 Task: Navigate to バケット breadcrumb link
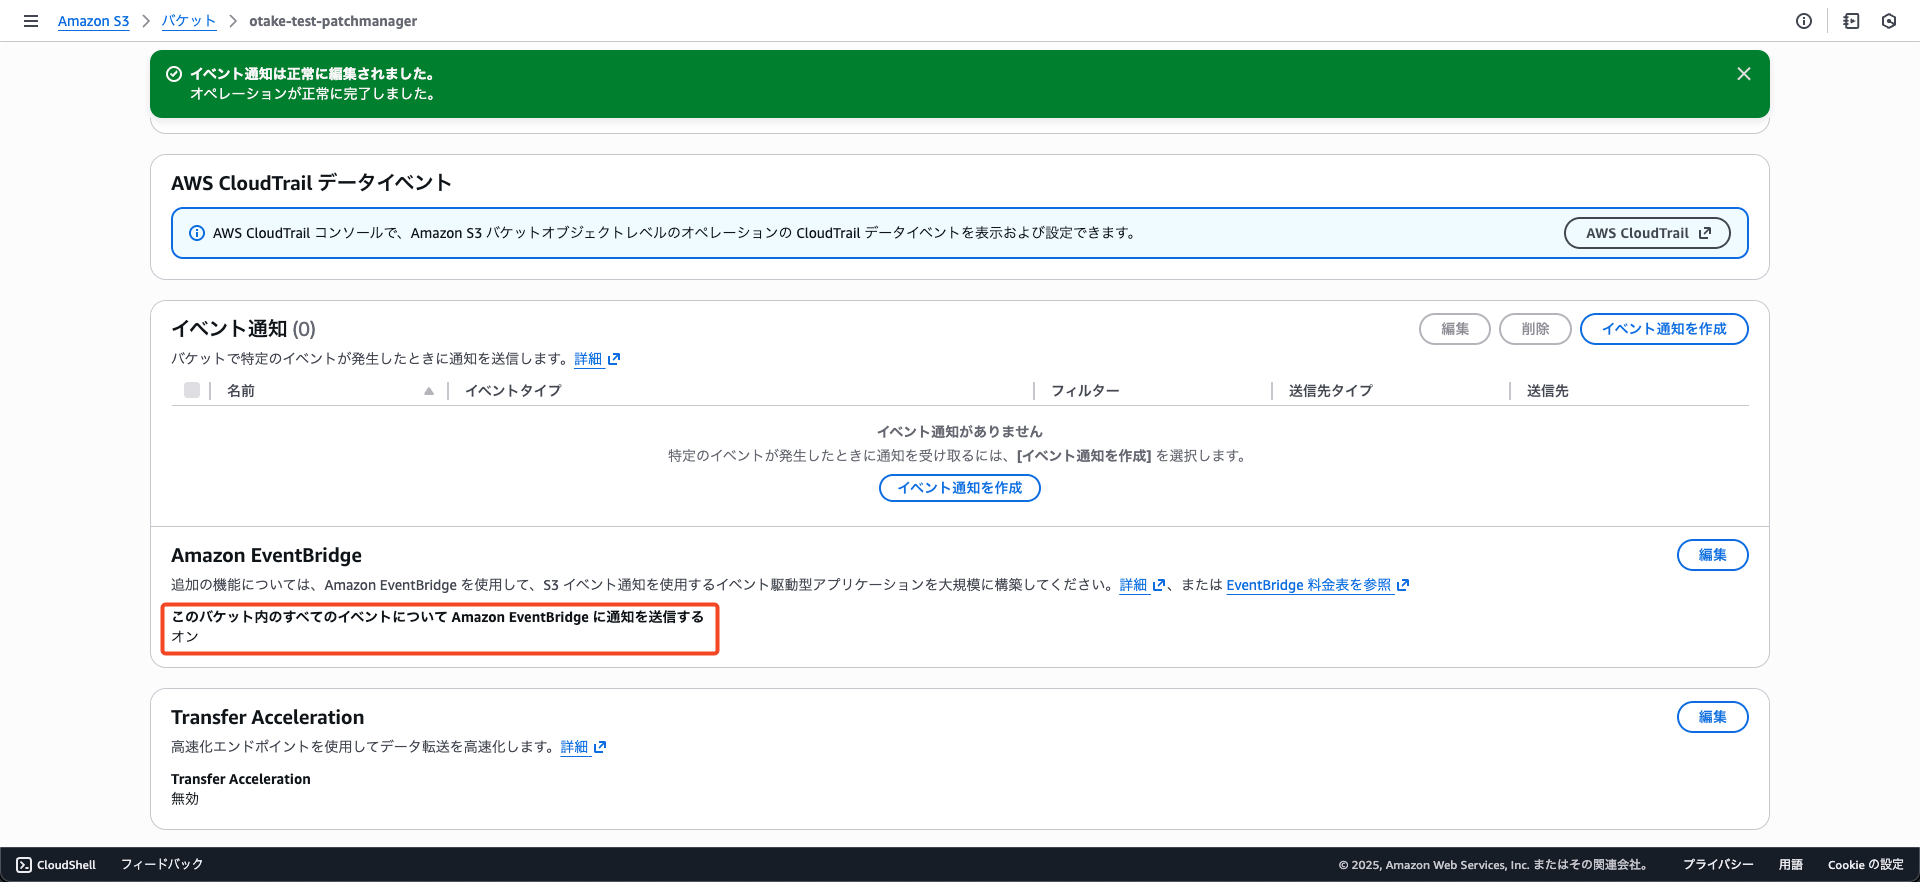click(x=189, y=21)
